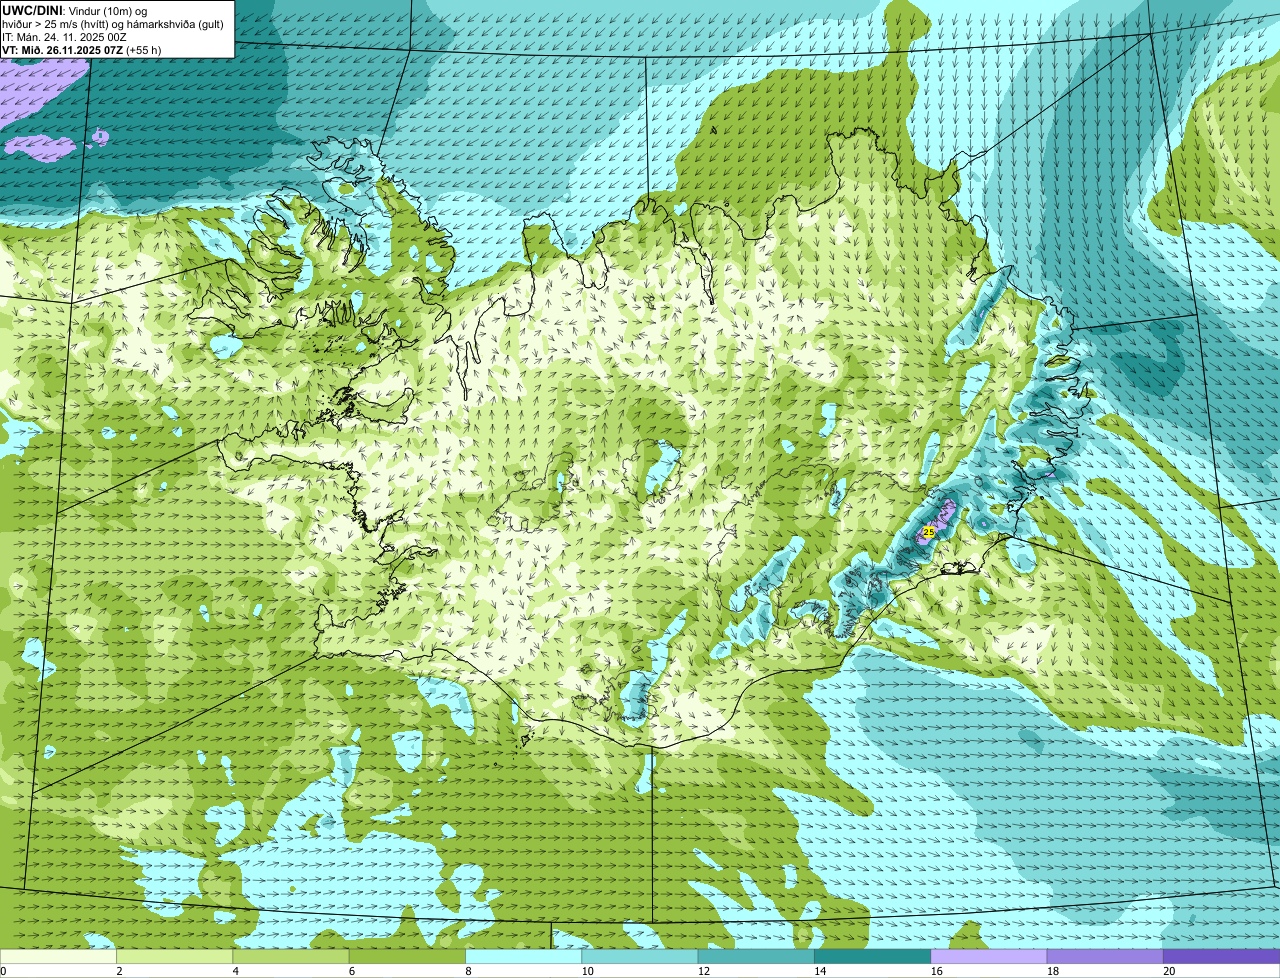
Task: Select the 14–16 m/s dark teal swatch
Action: tap(872, 956)
